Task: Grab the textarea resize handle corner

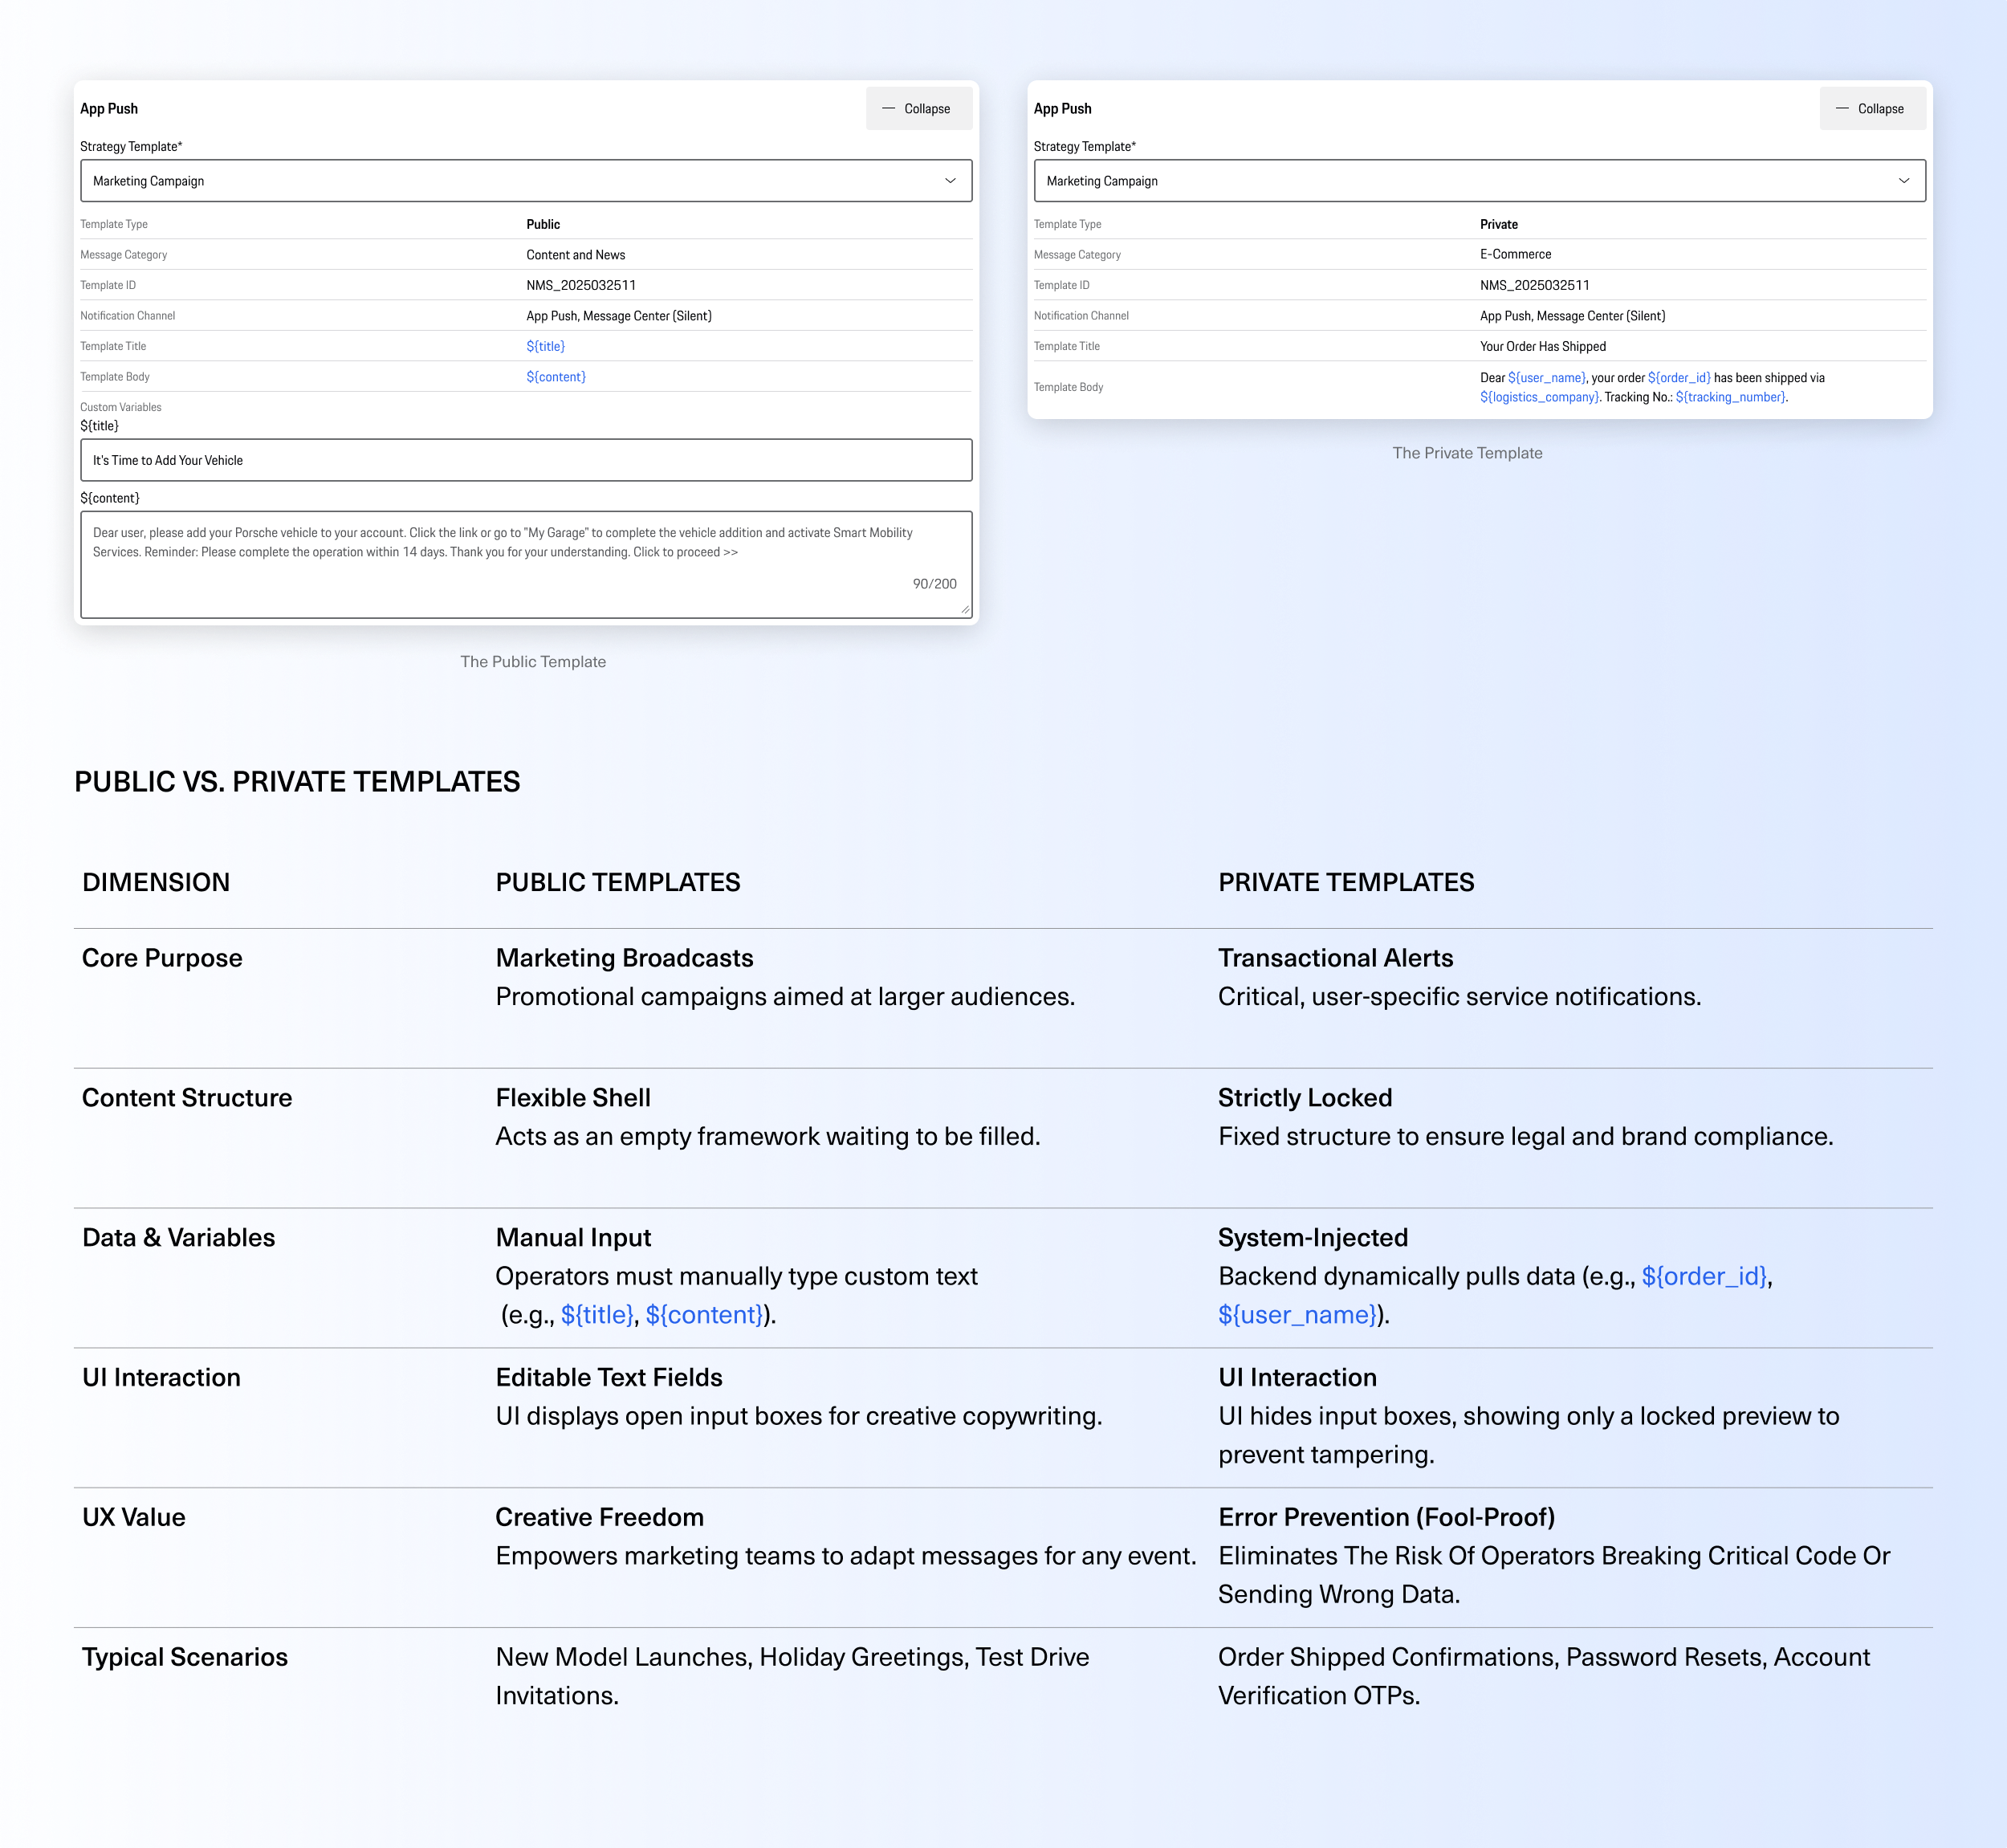Action: [965, 609]
